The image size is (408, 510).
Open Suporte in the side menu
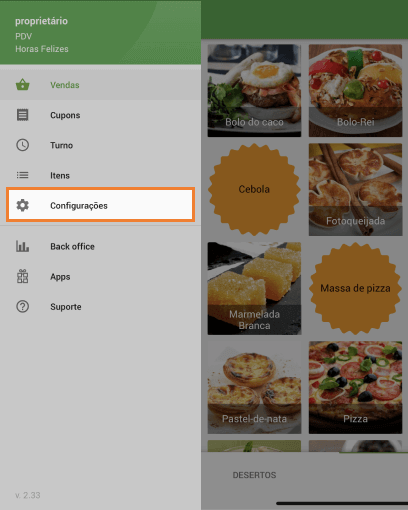tap(100, 306)
